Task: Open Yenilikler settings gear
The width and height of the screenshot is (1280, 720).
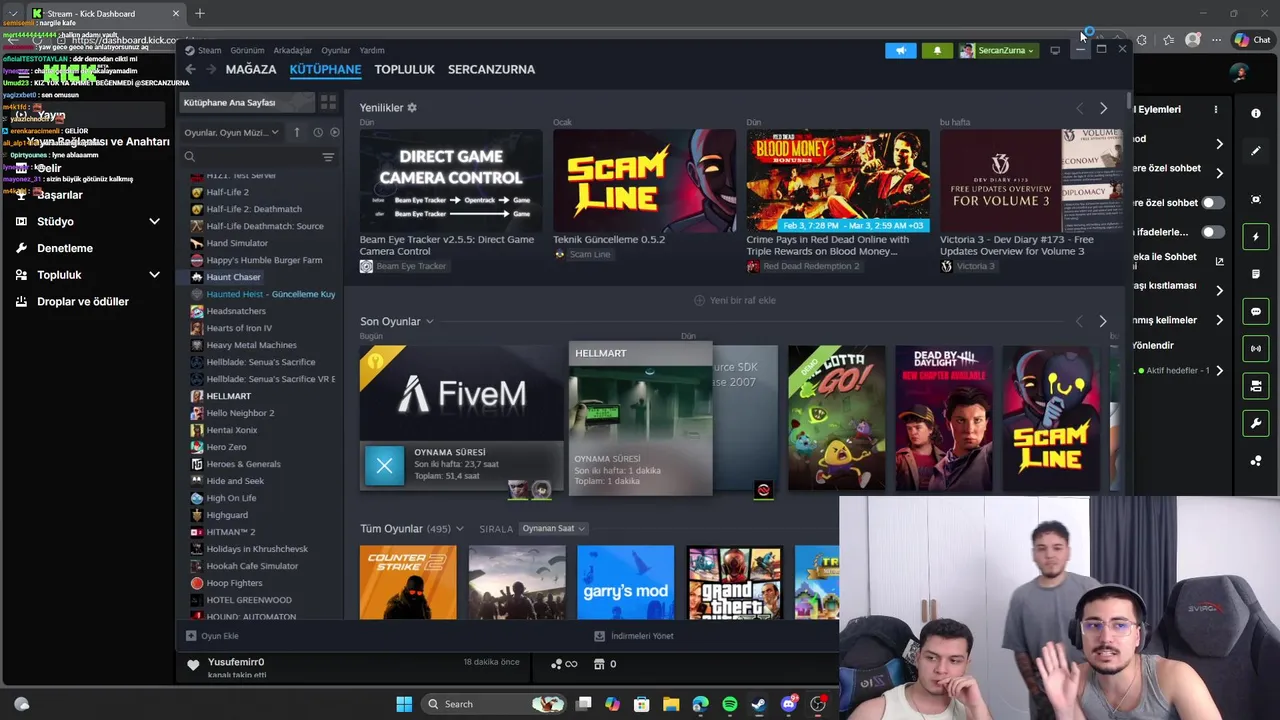Action: (x=412, y=107)
